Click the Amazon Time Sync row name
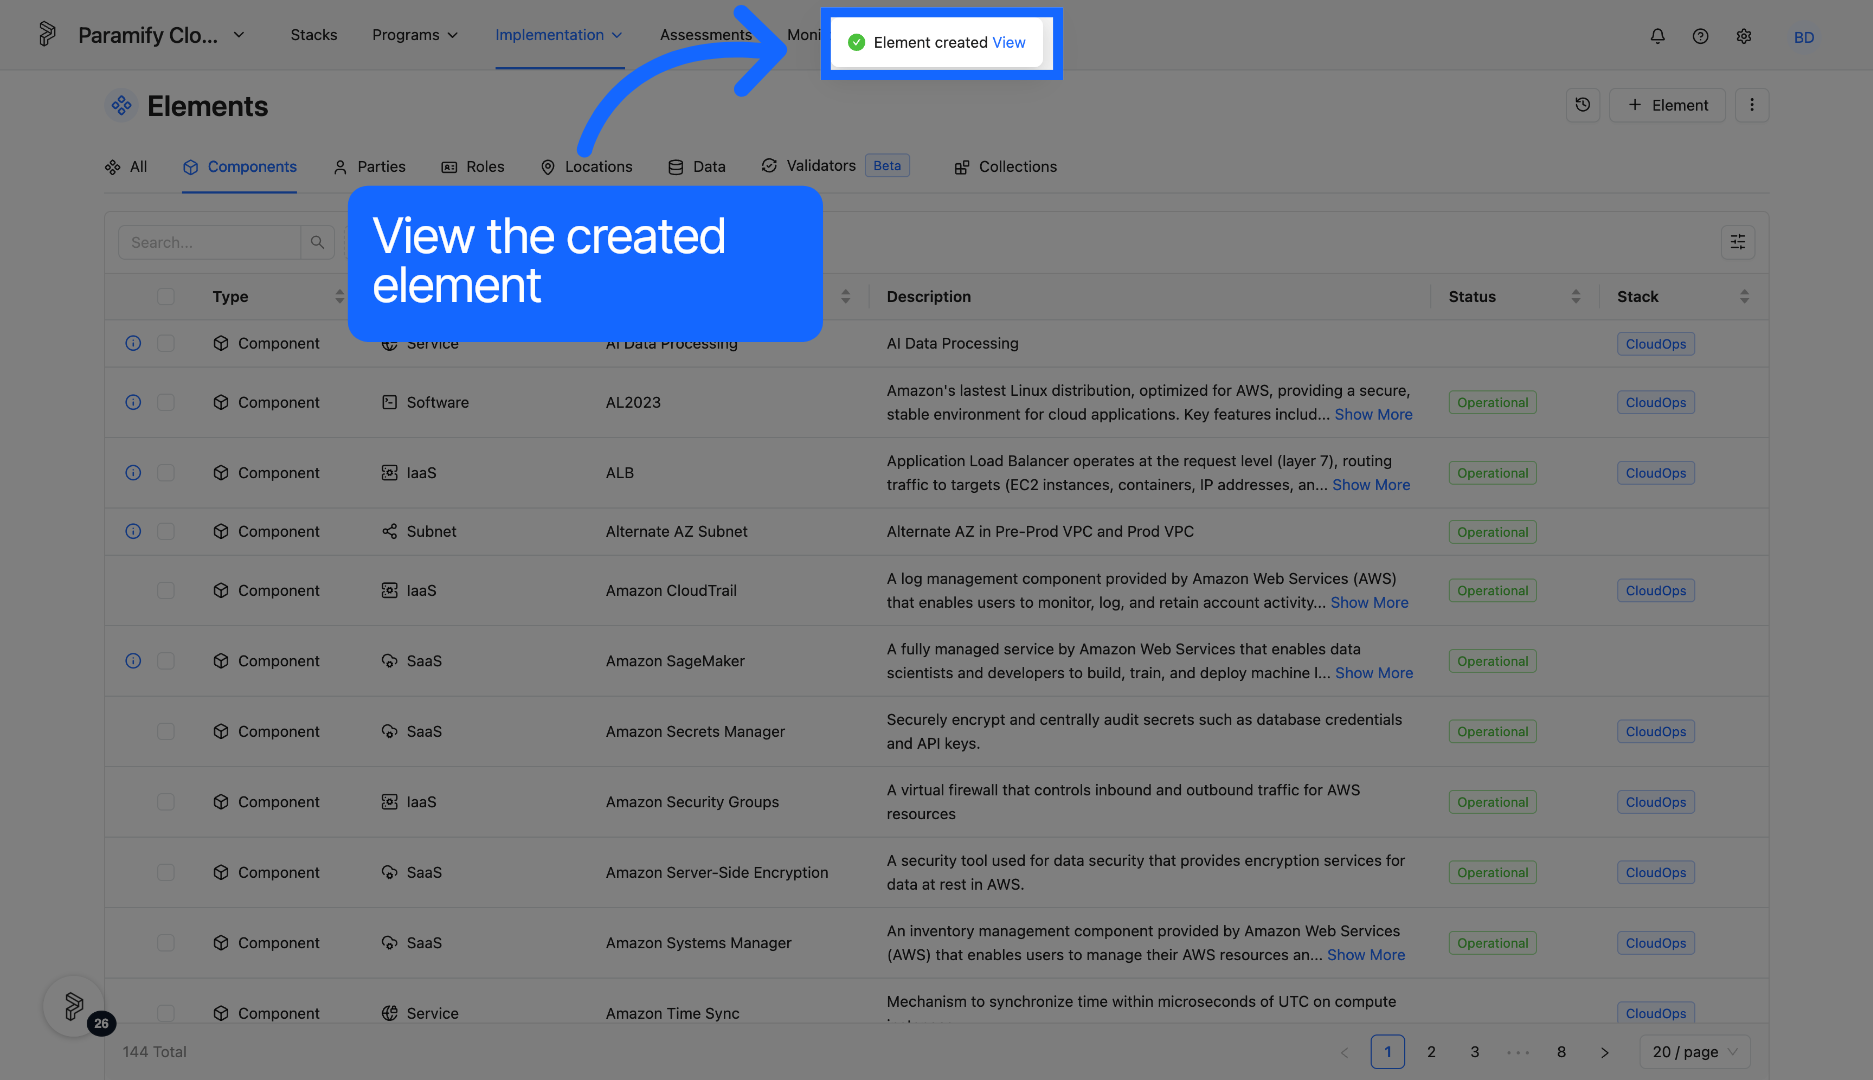1873x1080 pixels. tap(672, 1013)
